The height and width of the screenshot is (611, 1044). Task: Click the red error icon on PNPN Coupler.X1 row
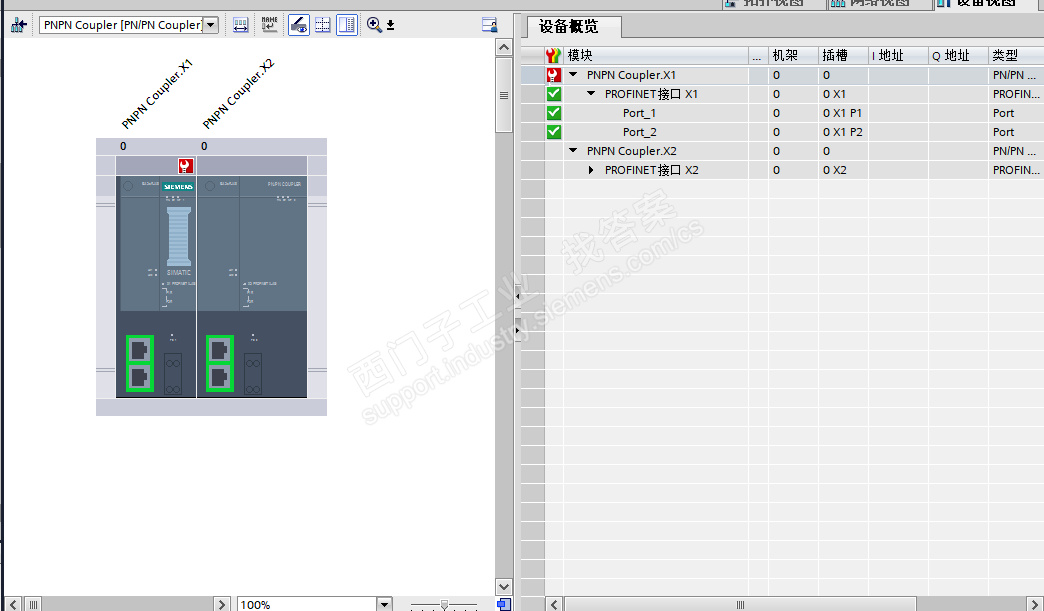(553, 75)
